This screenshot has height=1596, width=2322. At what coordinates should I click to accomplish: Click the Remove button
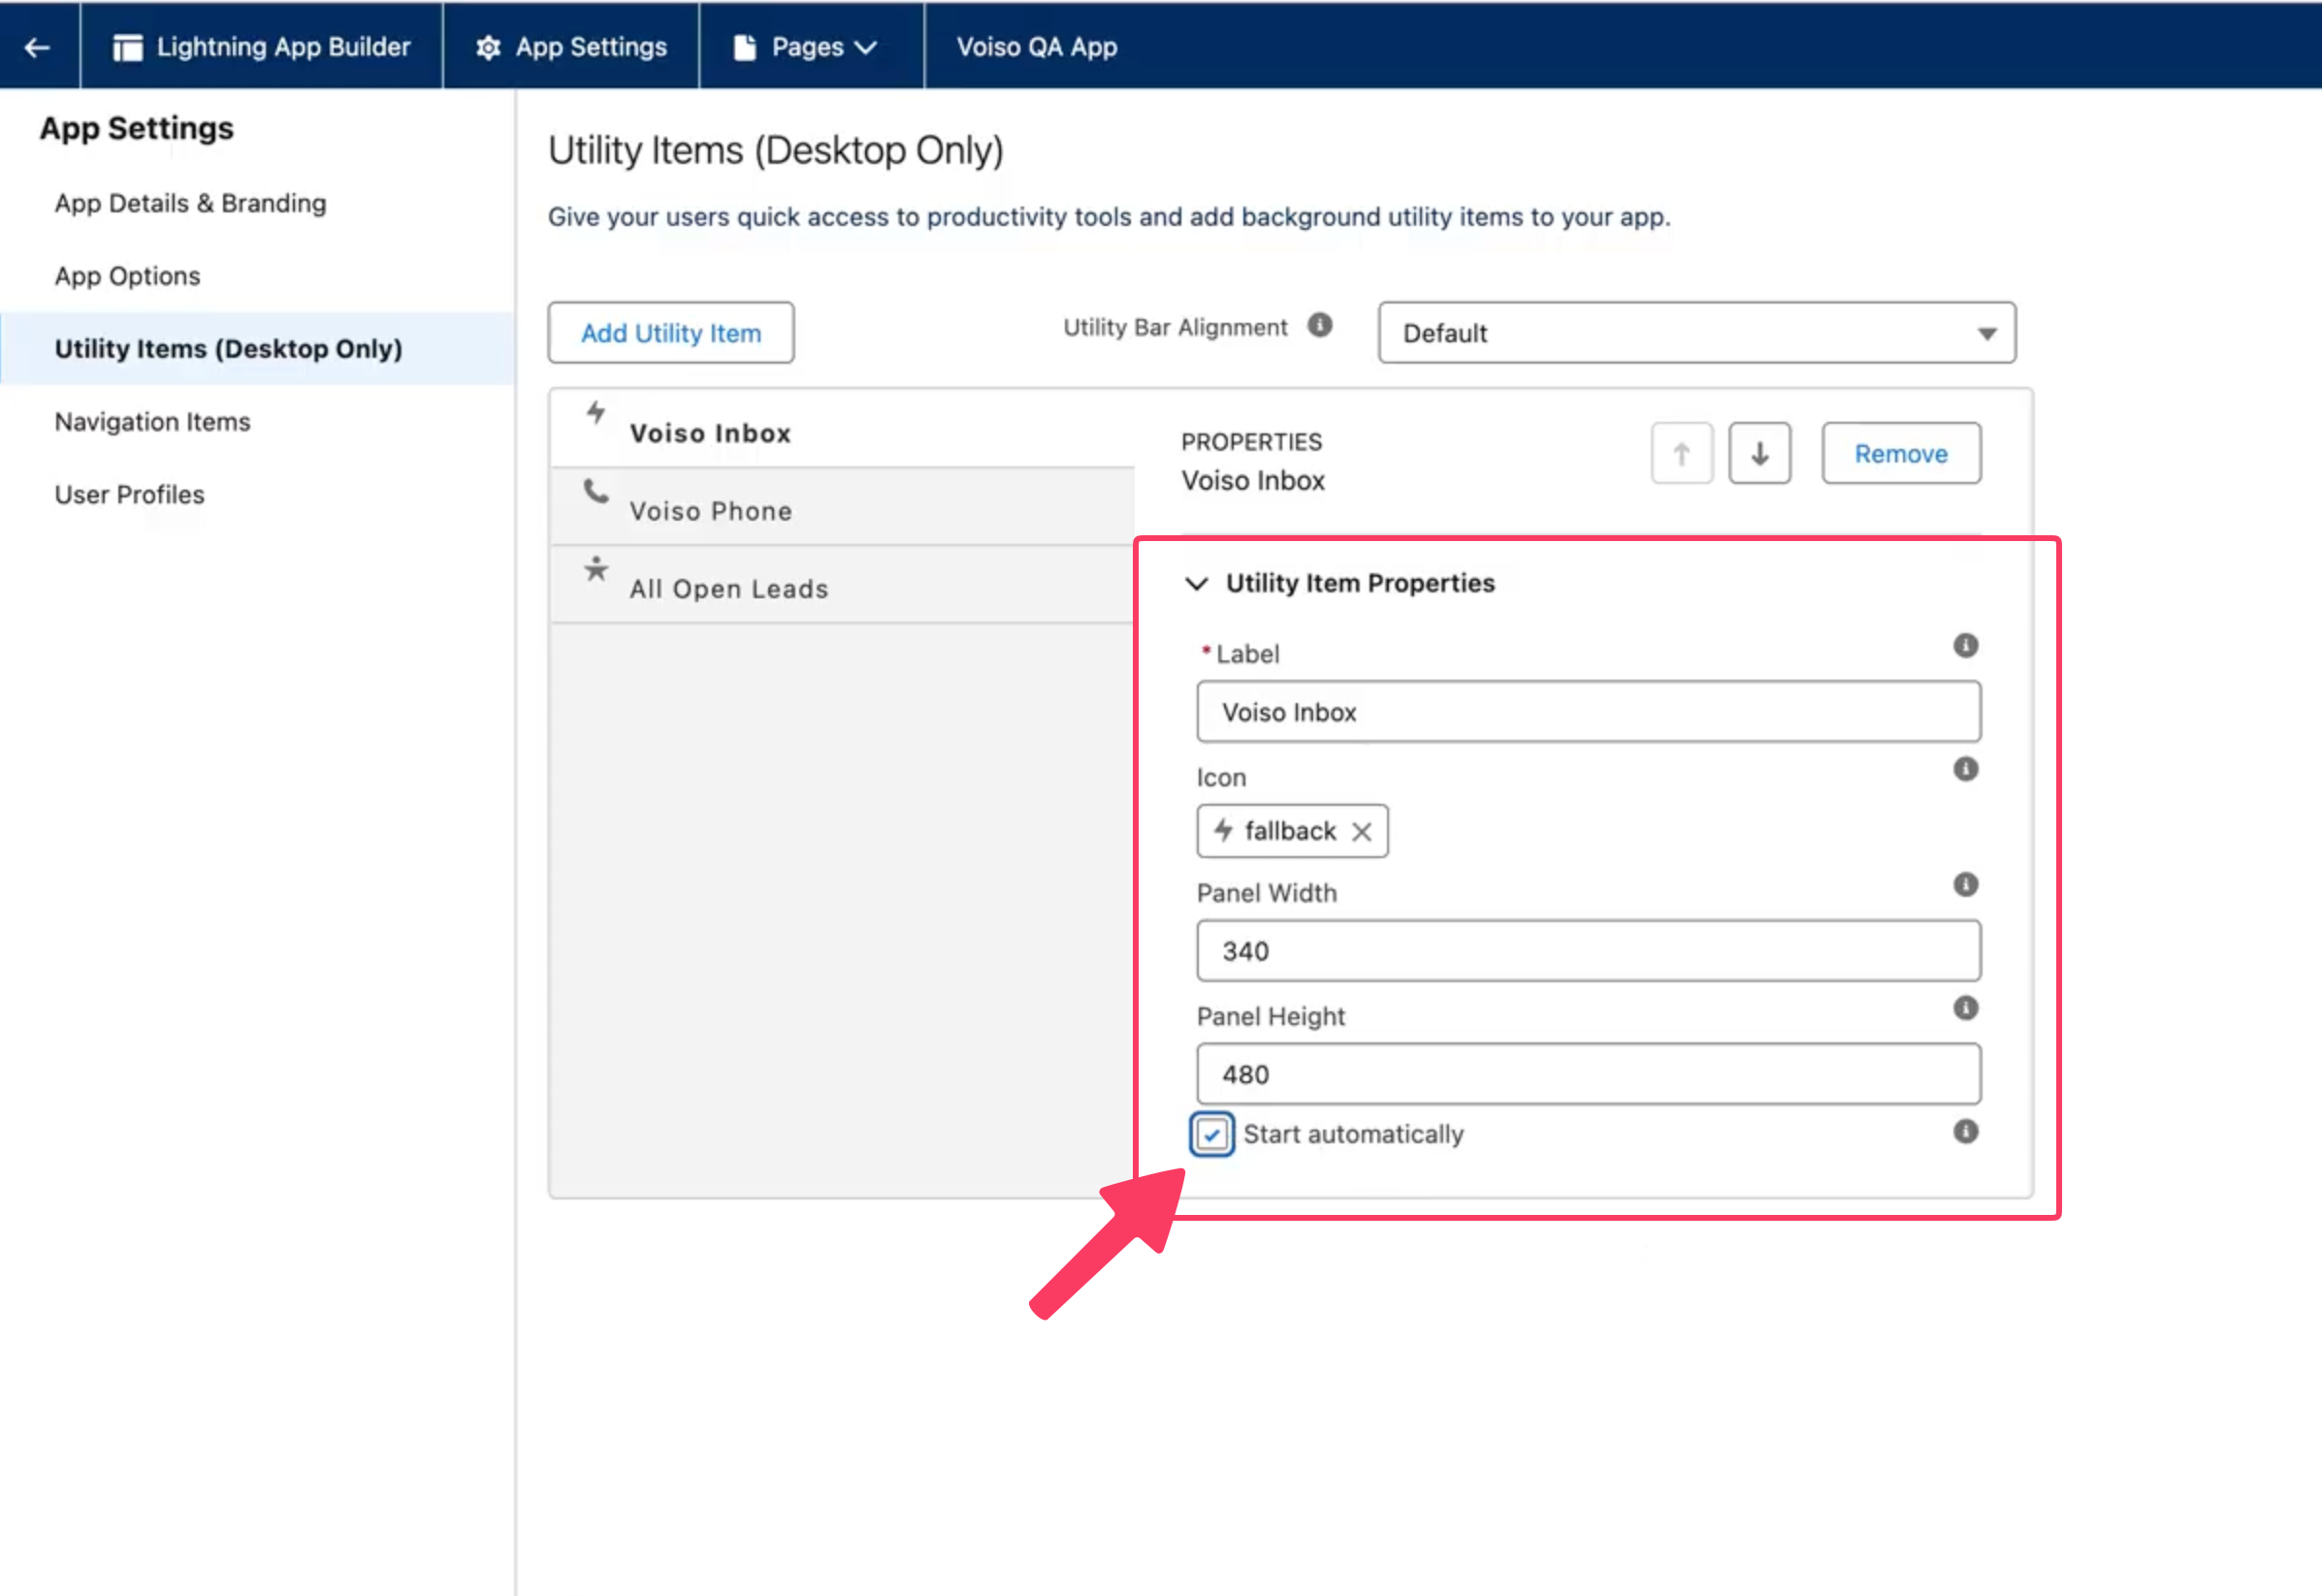tap(1901, 453)
